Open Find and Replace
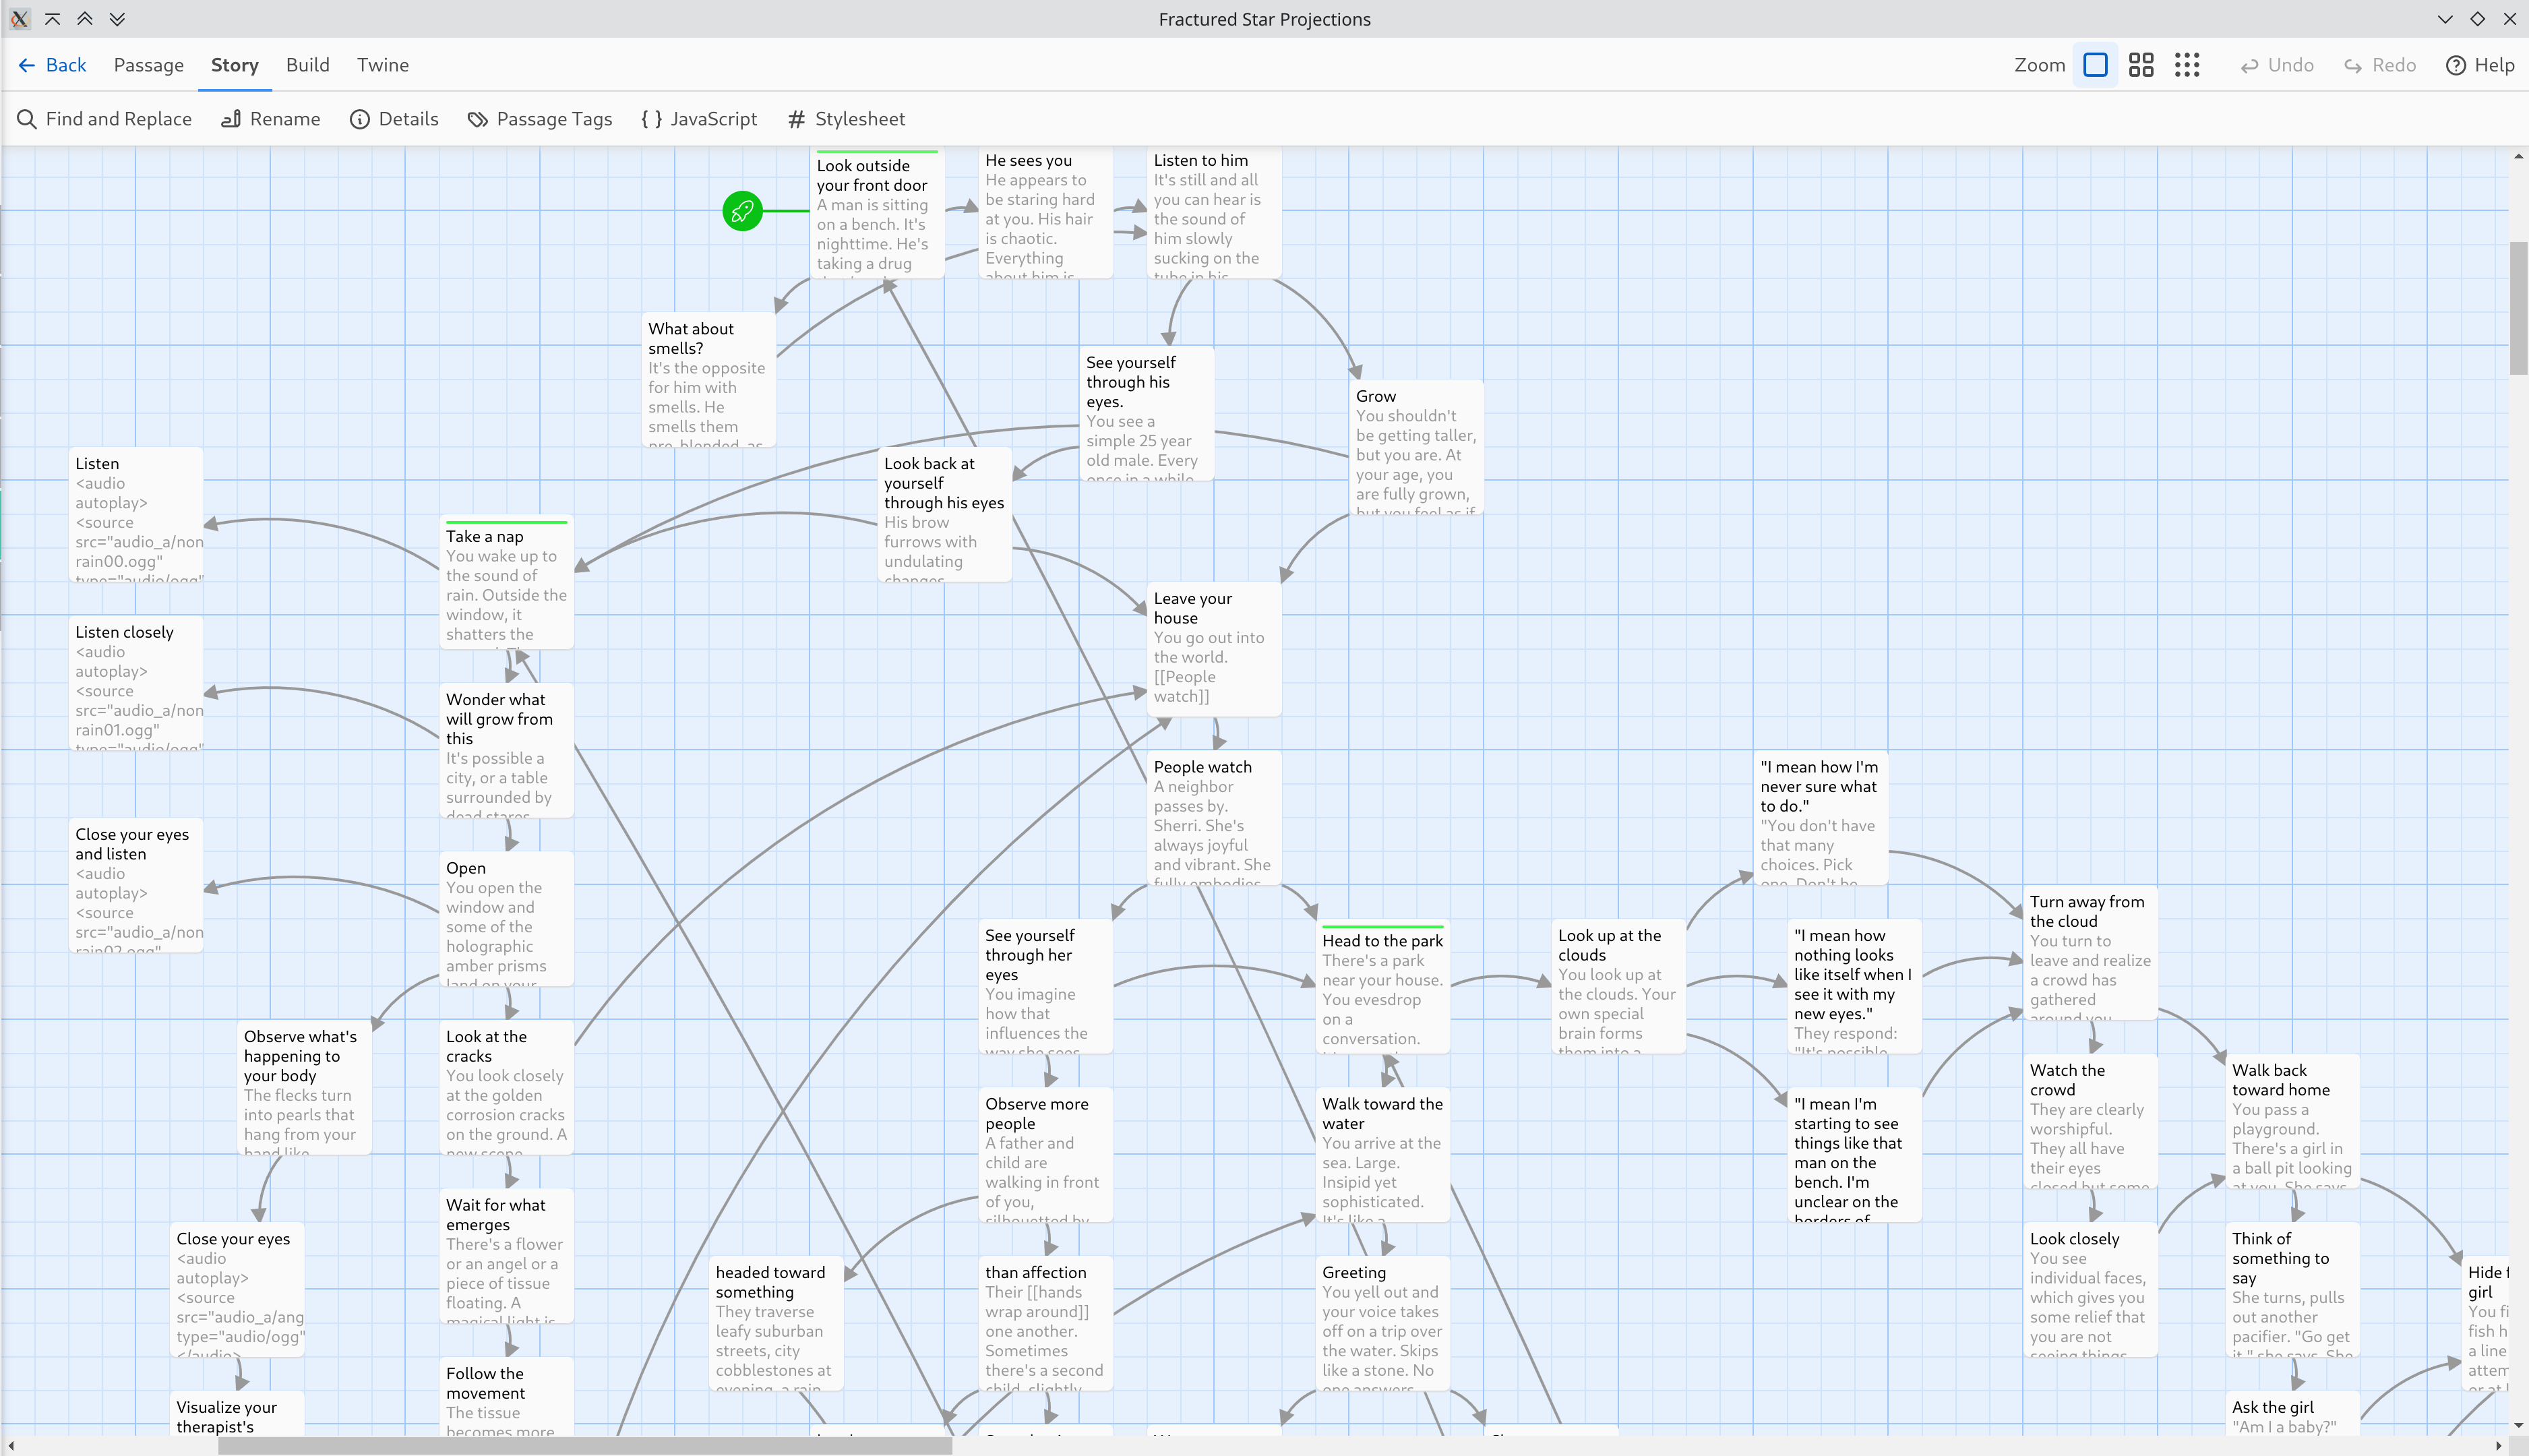 [104, 119]
